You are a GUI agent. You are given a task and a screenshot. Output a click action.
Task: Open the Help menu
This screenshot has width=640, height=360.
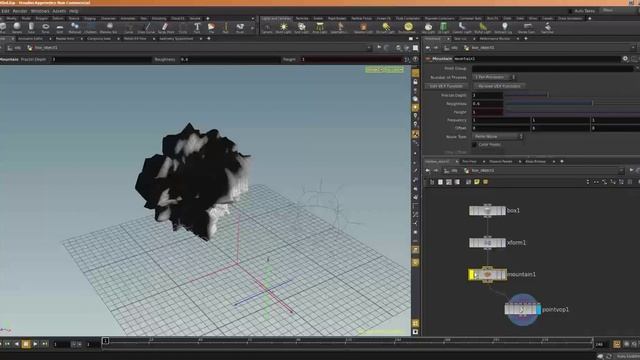tap(74, 11)
